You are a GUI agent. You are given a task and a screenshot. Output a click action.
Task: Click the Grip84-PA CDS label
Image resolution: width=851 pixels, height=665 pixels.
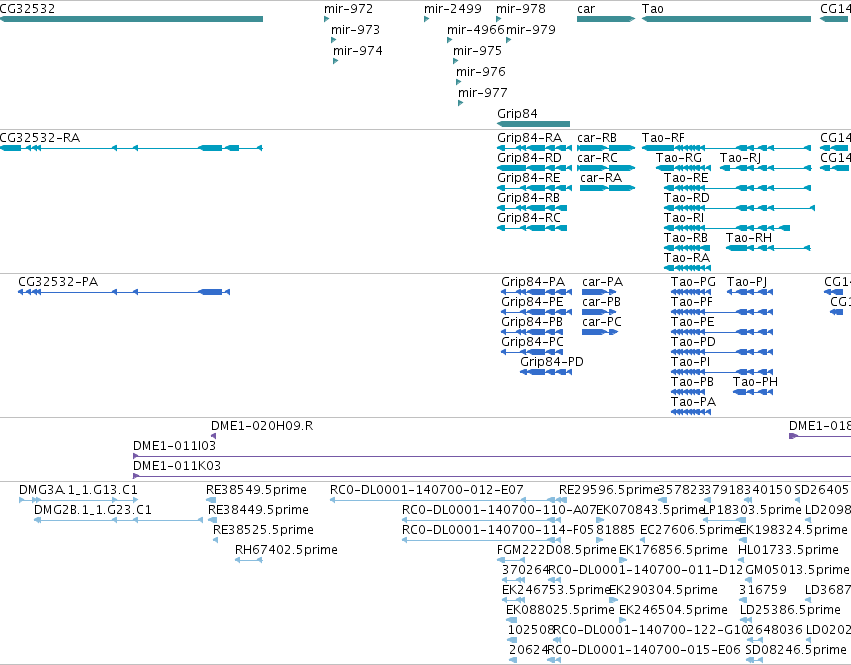pos(533,282)
